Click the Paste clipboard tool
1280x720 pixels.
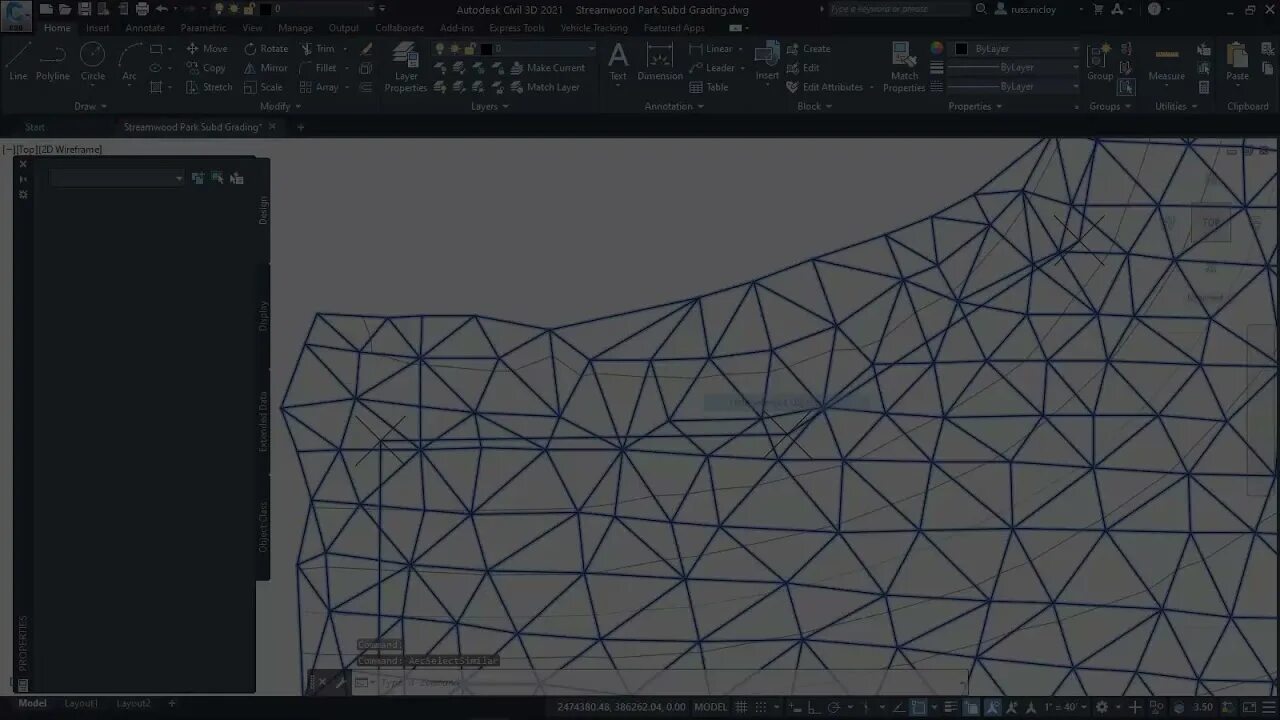tap(1238, 62)
